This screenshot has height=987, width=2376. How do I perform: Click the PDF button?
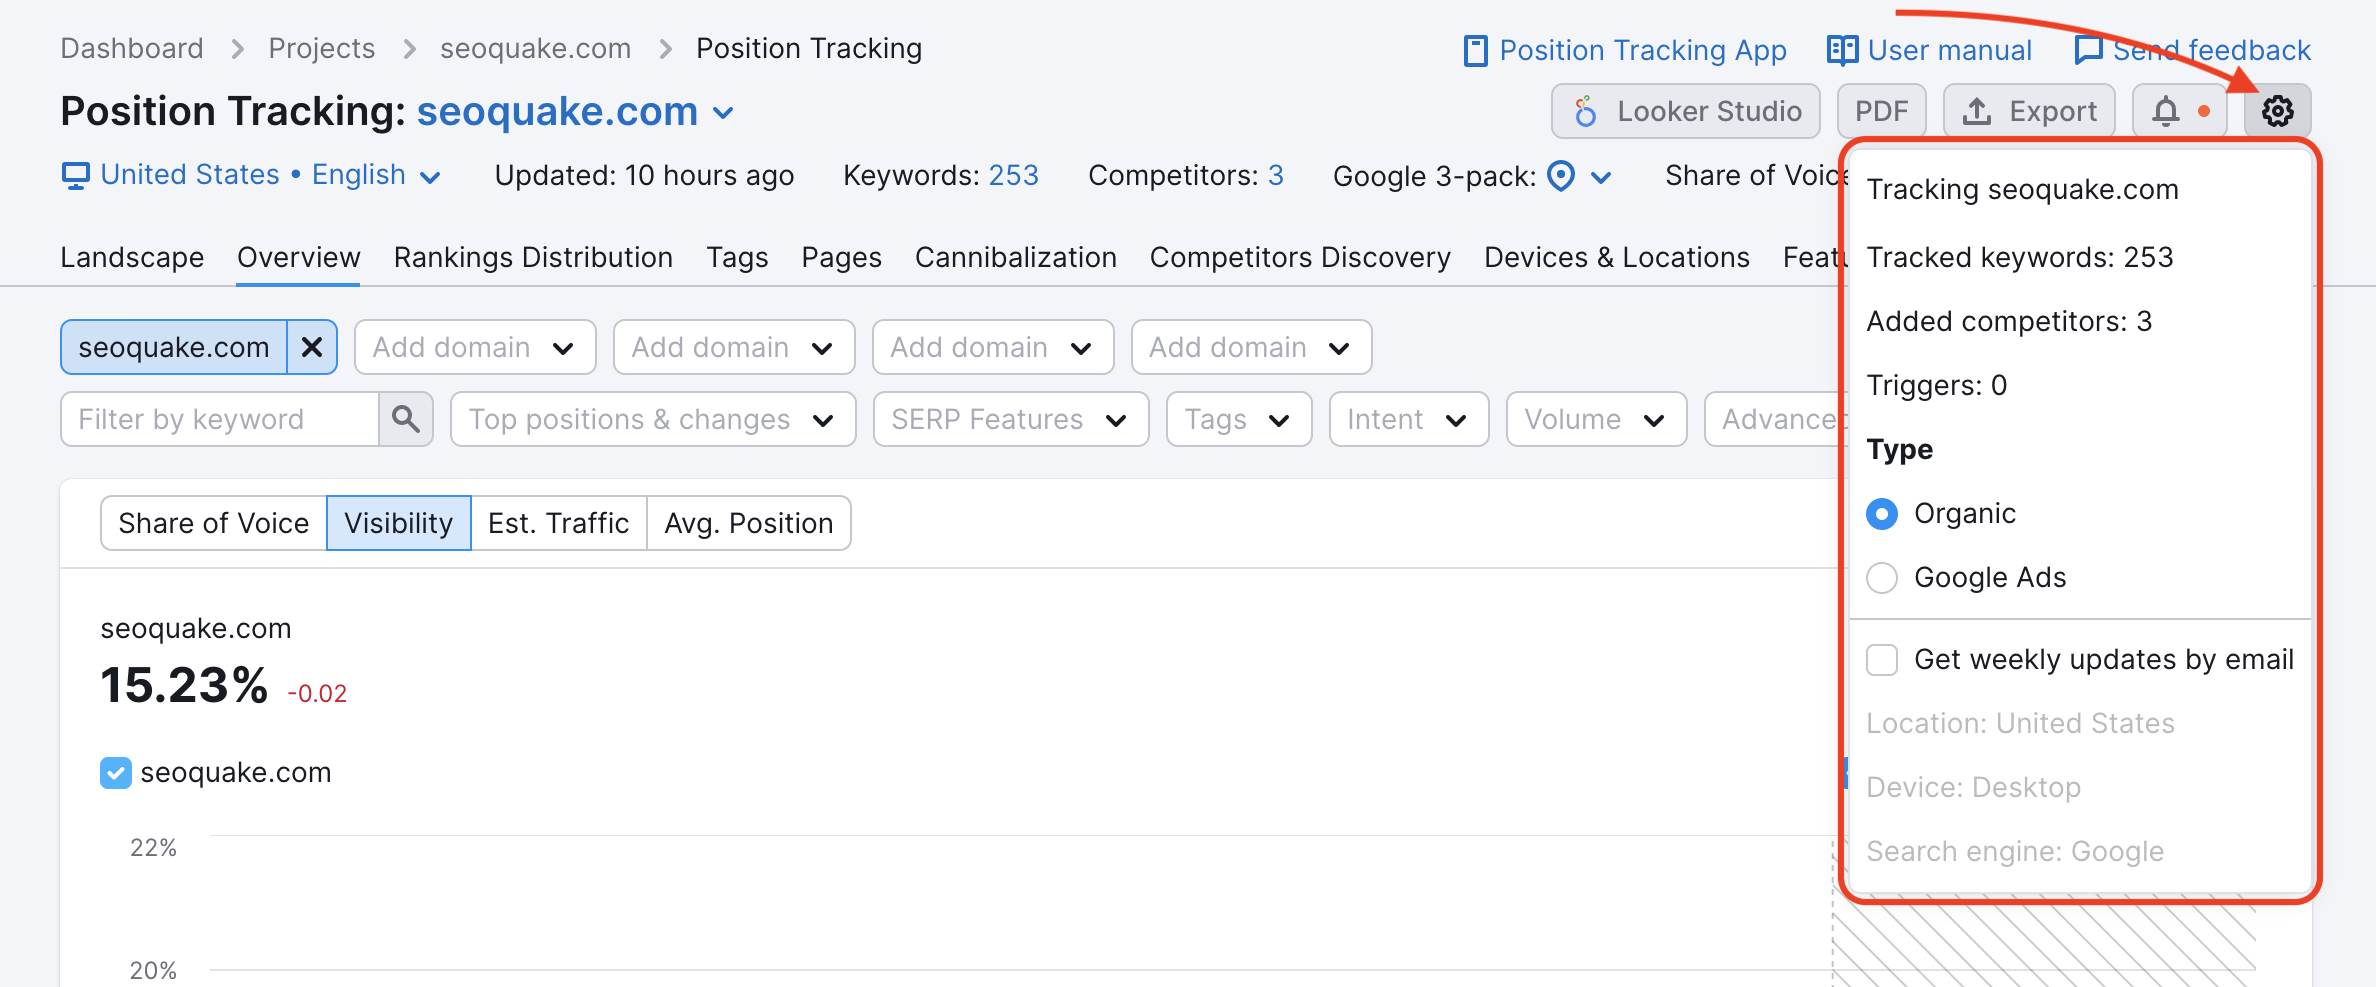coord(1881,111)
